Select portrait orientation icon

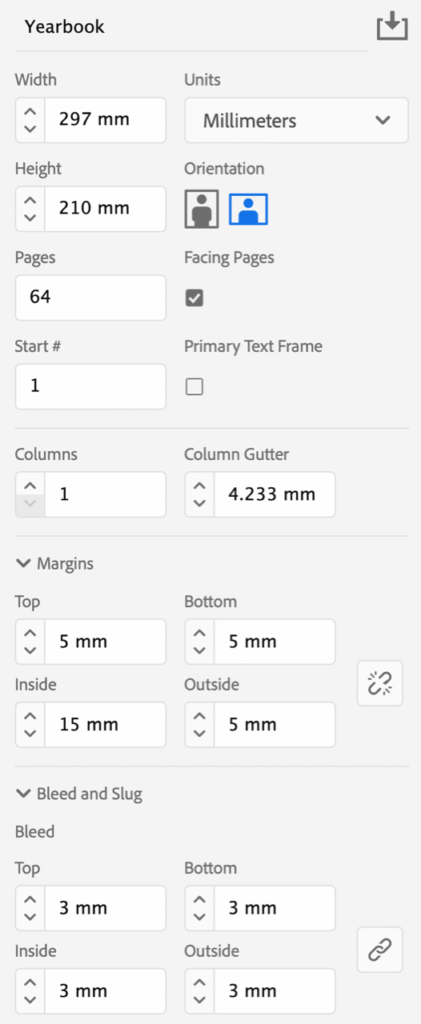coord(202,209)
